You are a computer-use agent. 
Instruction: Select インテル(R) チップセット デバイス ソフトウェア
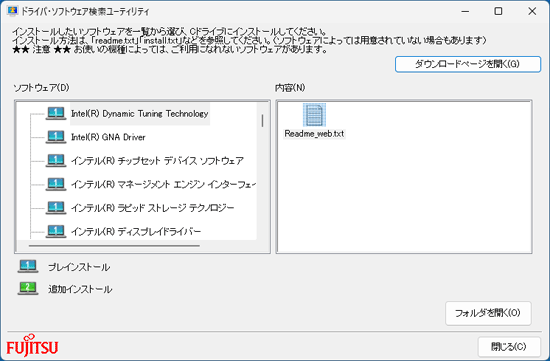(157, 161)
